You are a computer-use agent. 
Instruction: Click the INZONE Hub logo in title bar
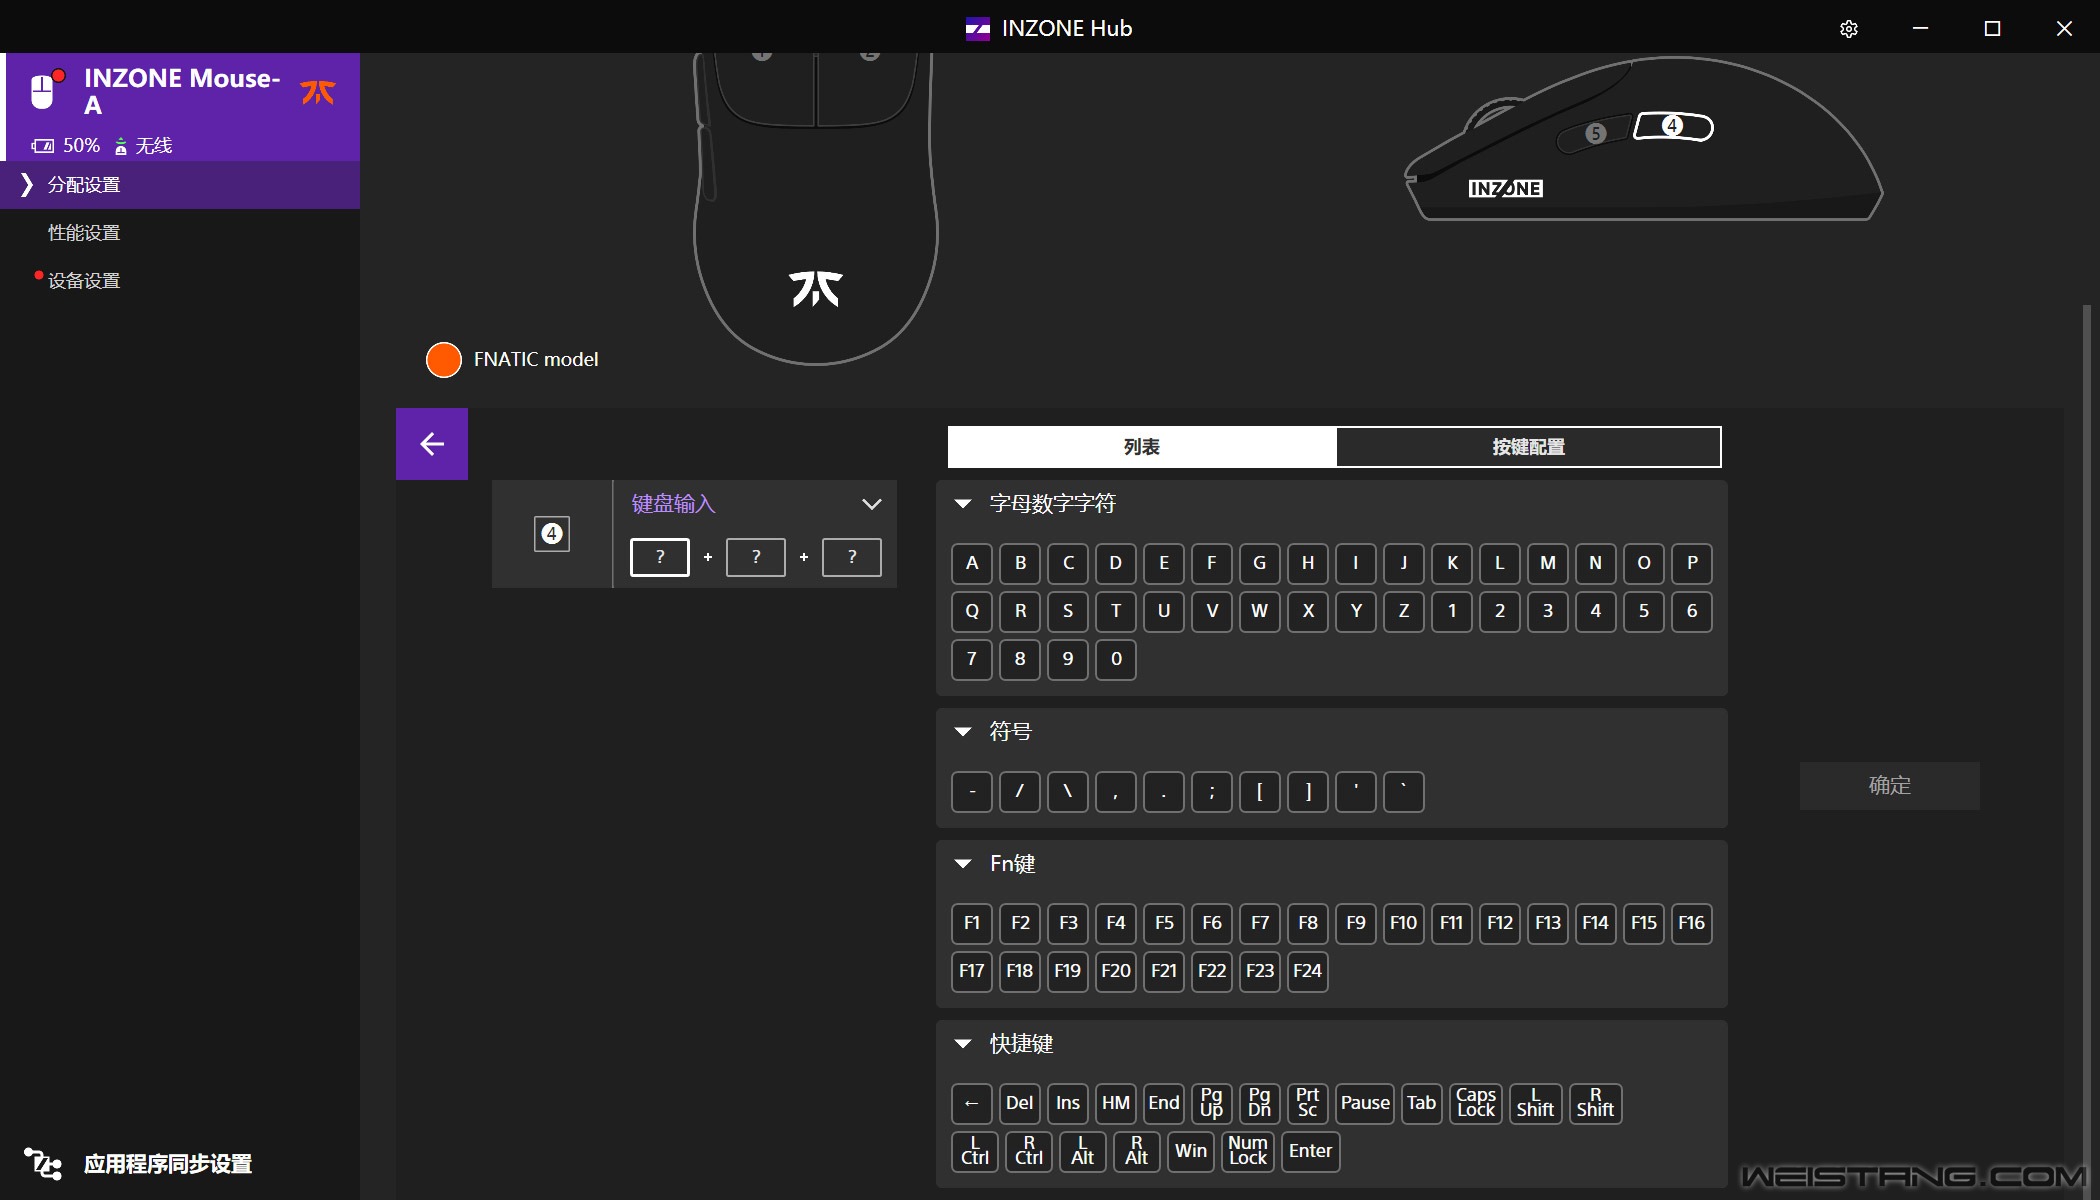(977, 29)
